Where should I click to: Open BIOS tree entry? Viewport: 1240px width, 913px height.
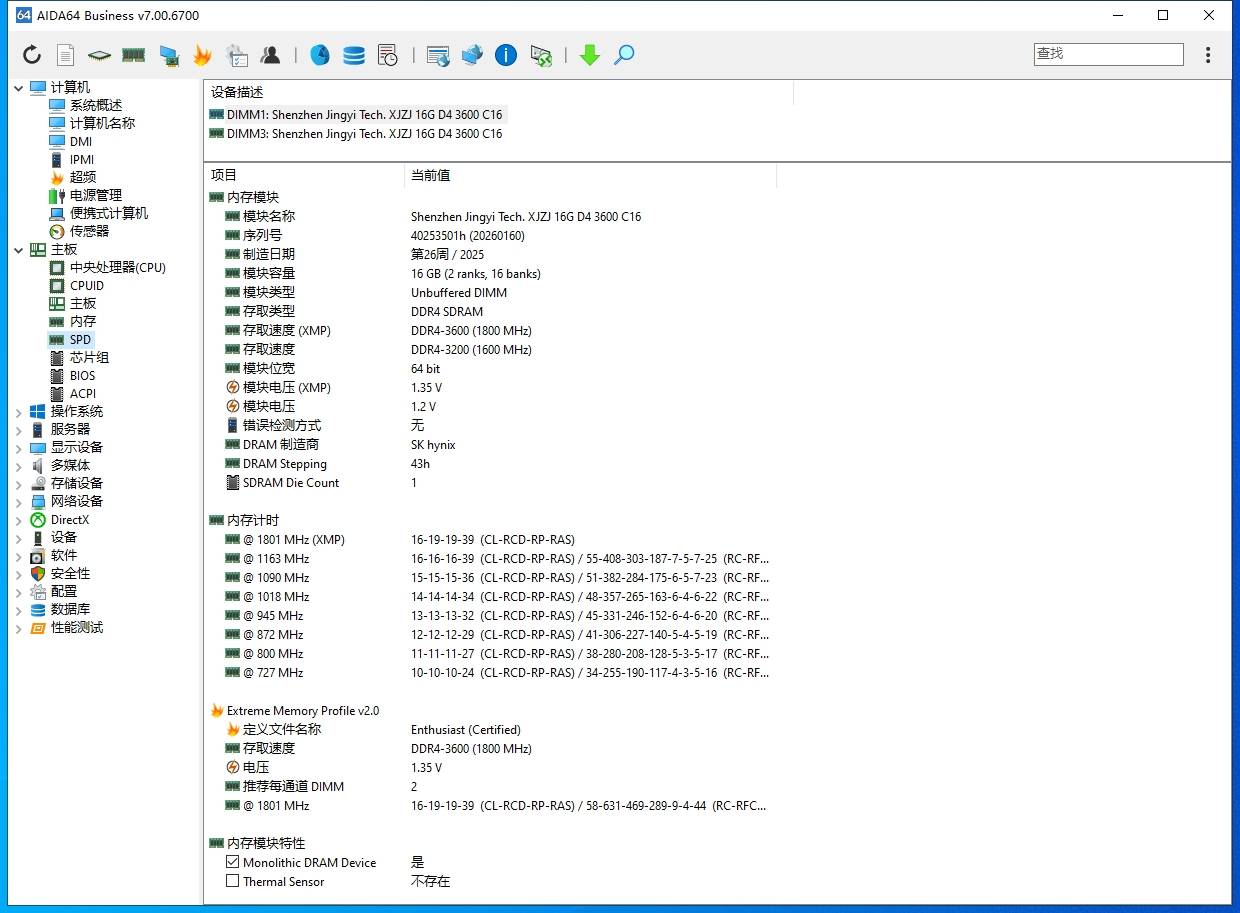(83, 376)
